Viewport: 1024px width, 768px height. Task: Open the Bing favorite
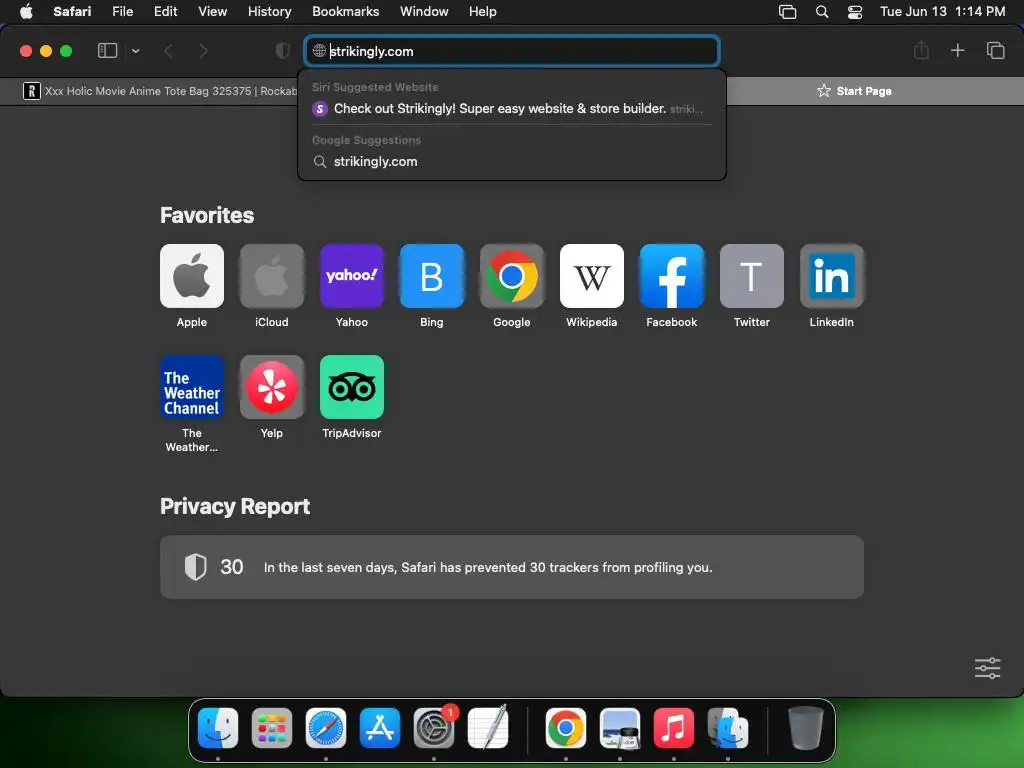(432, 276)
